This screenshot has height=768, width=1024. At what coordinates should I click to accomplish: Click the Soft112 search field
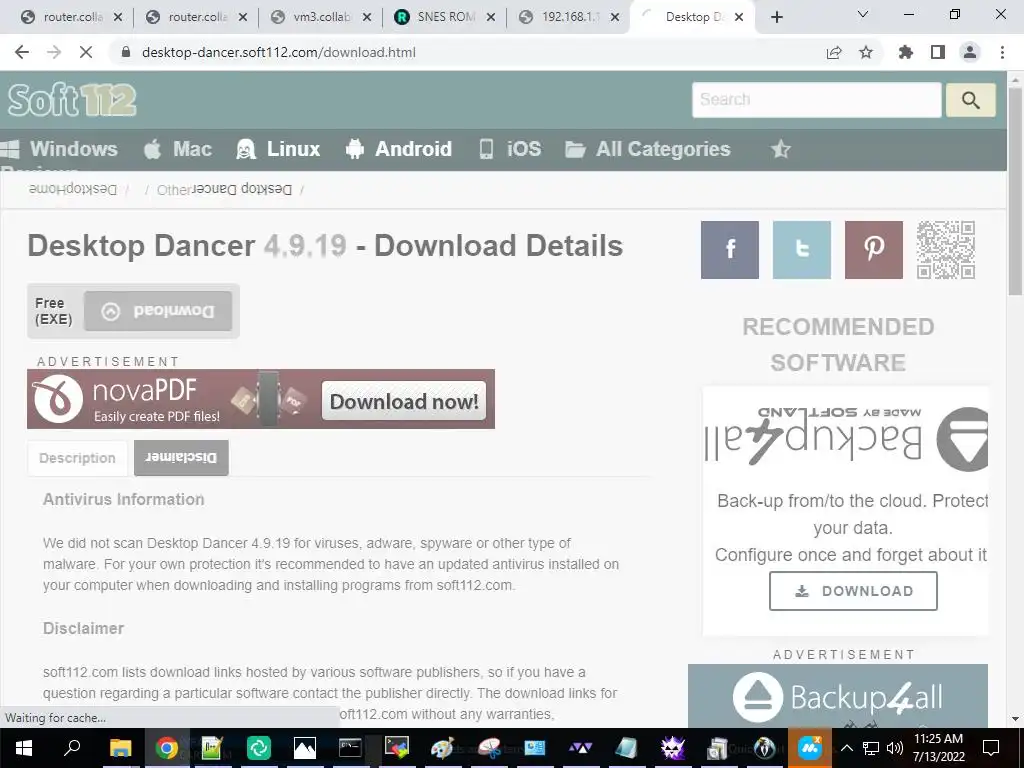coord(816,100)
